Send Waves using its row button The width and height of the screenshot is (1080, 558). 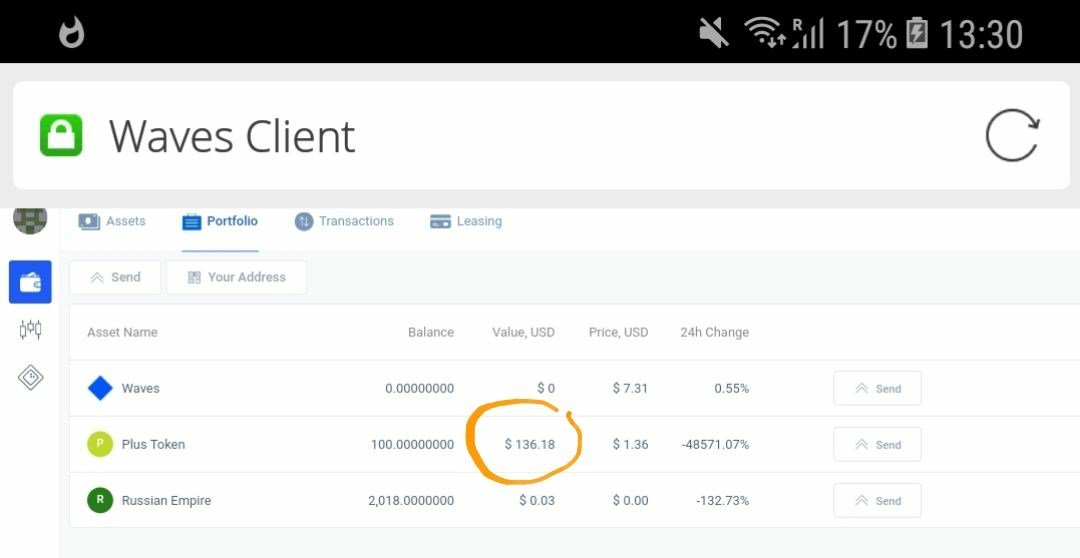coord(878,389)
